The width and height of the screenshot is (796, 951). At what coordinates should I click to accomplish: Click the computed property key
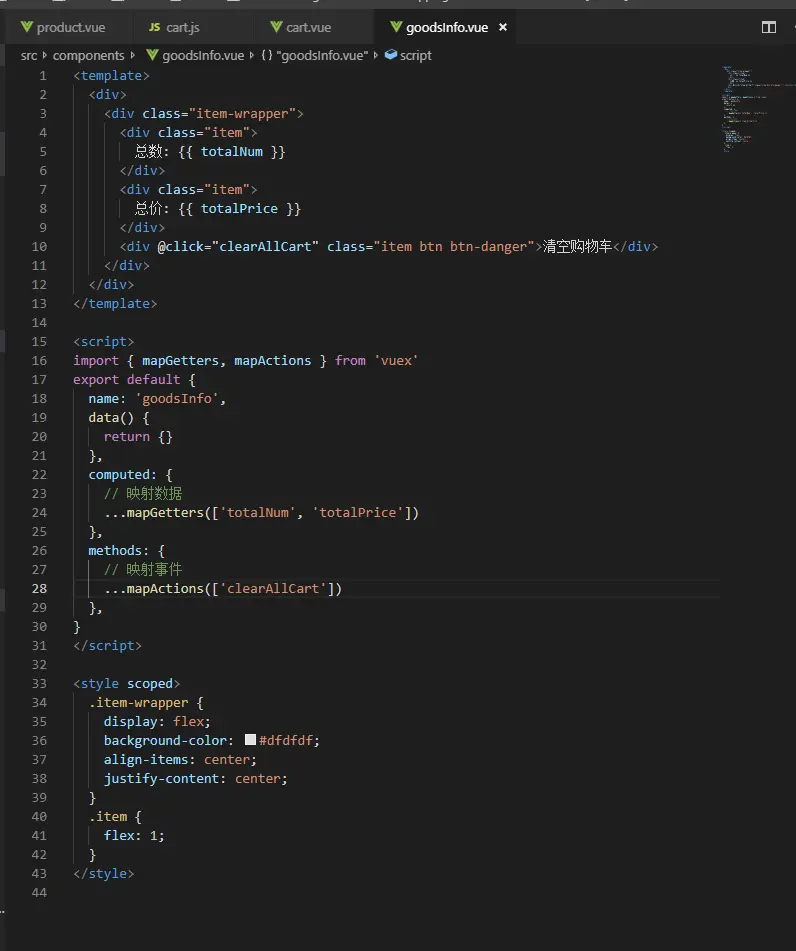[x=119, y=474]
